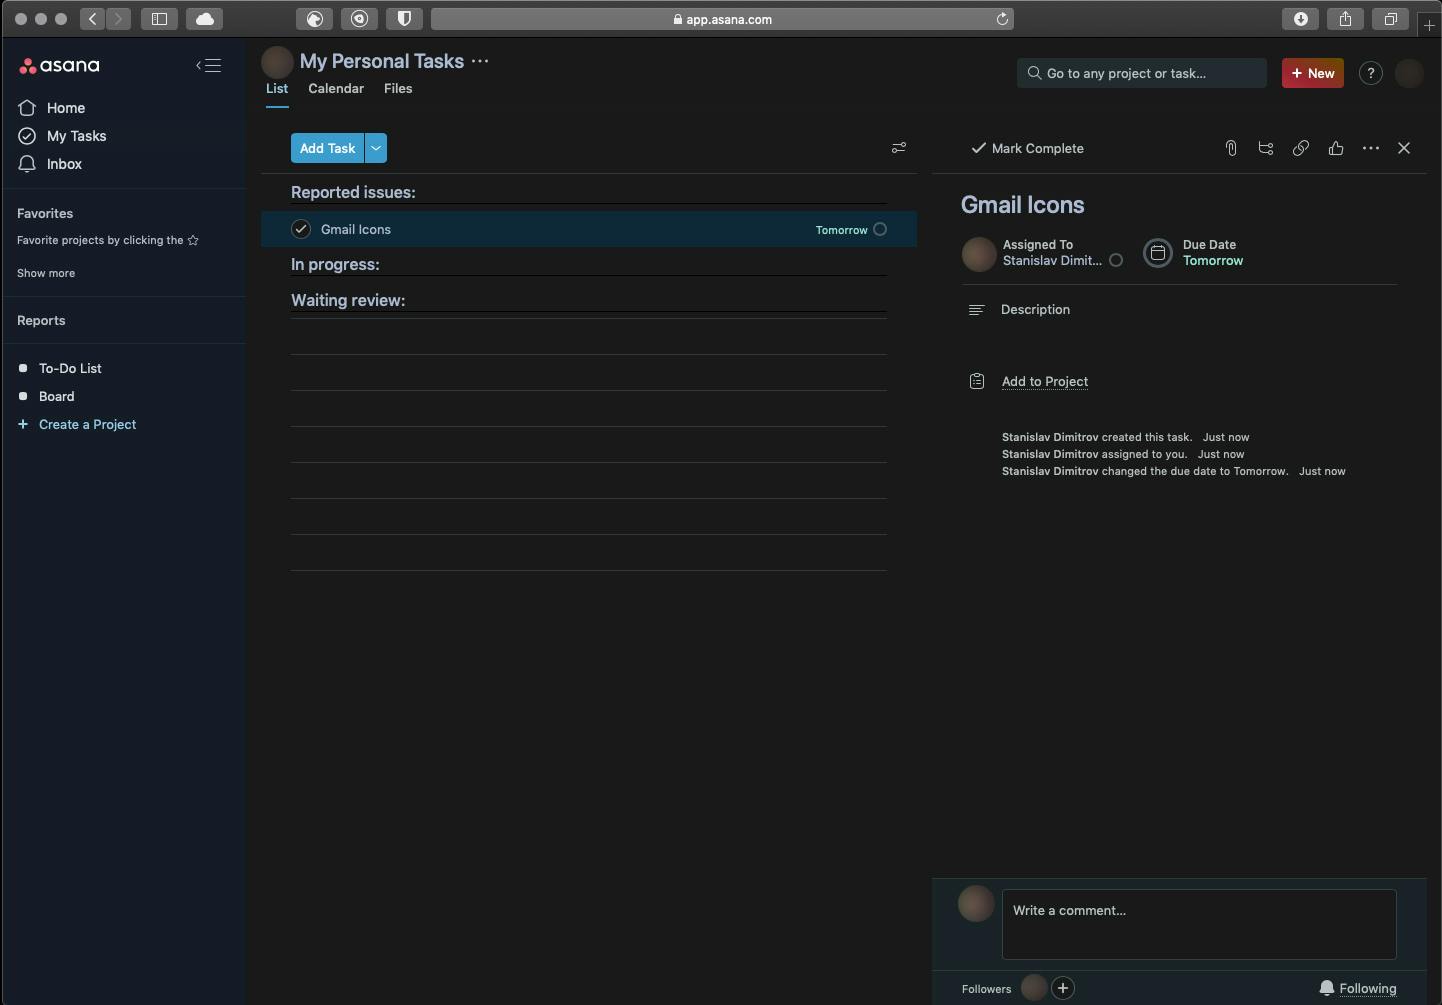Write a comment in the comment box

point(1199,924)
